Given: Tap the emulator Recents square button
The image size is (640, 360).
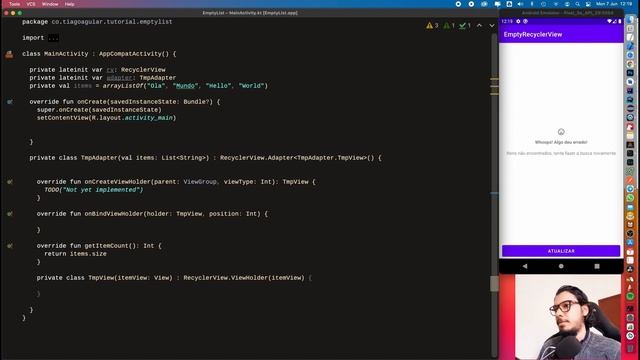Looking at the screenshot, I should point(597,266).
